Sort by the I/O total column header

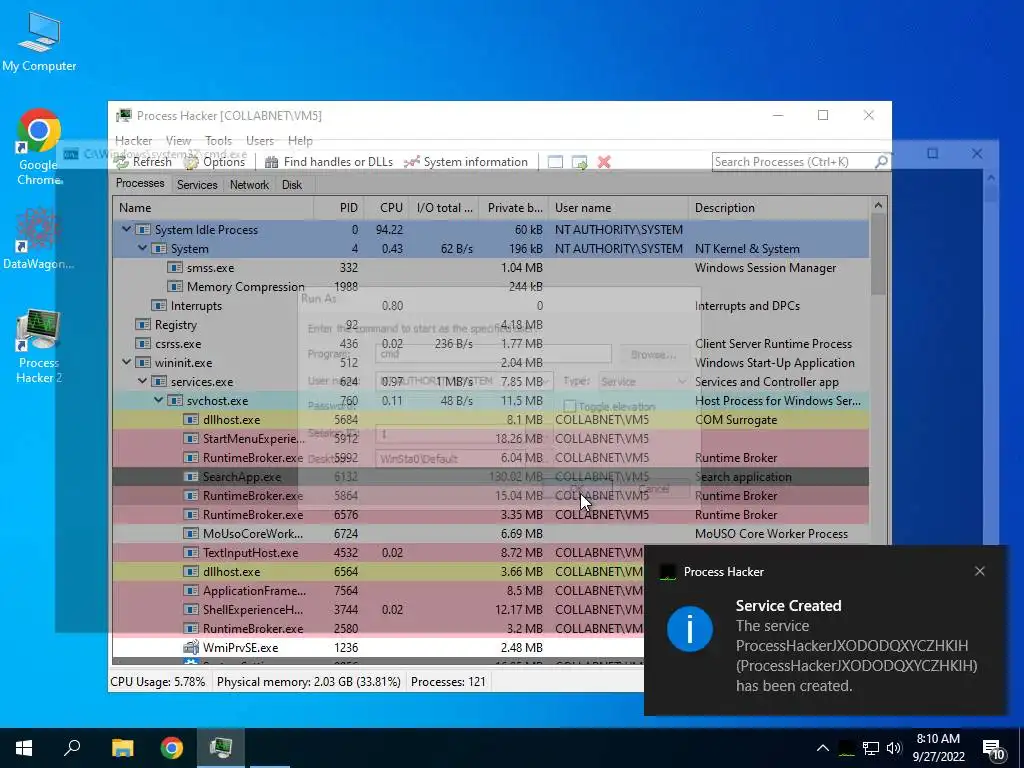point(444,208)
